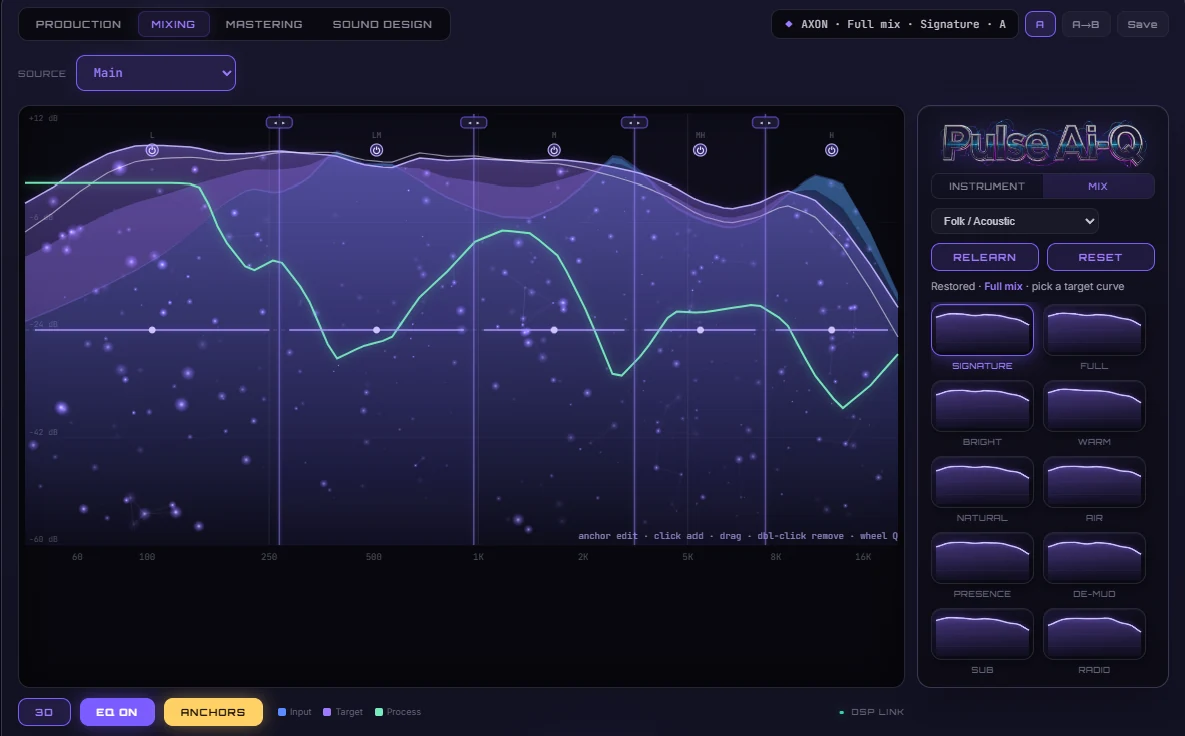The height and width of the screenshot is (736, 1185).
Task: Select the A state button
Action: click(x=1040, y=24)
